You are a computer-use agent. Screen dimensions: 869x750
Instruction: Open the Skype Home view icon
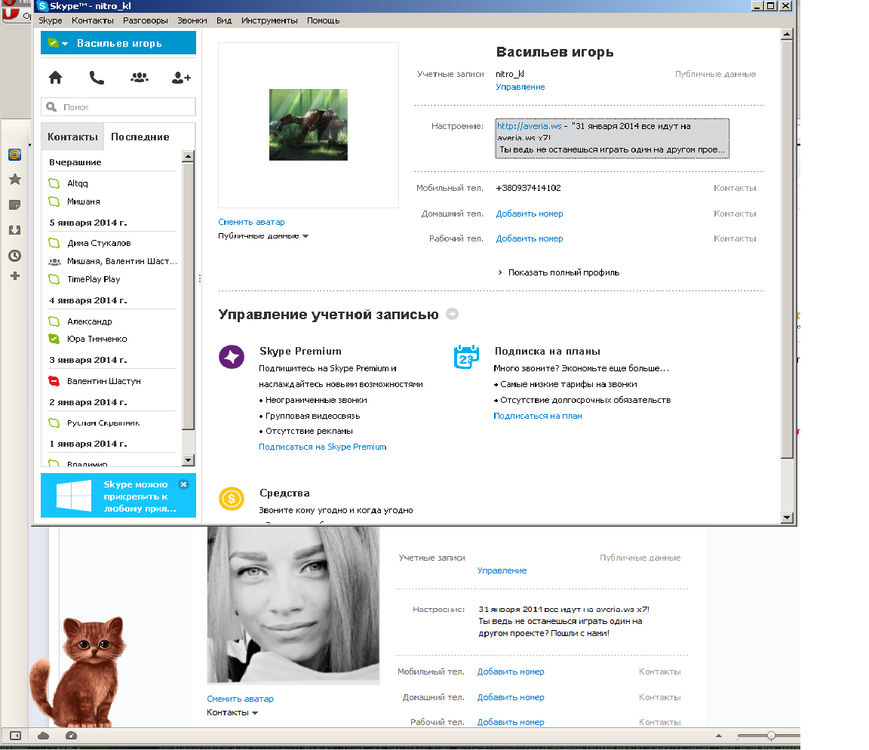point(55,77)
